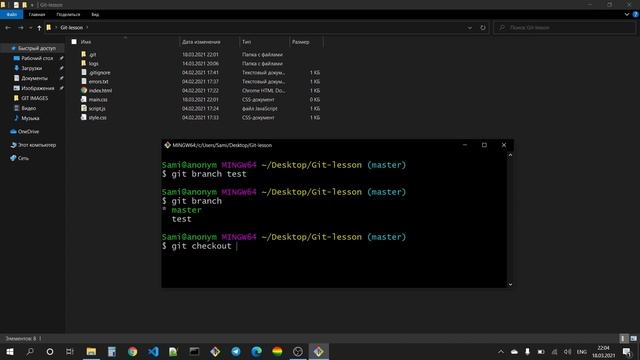Show hidden system tray icons
Viewport: 640px width, 360px height.
(501, 351)
